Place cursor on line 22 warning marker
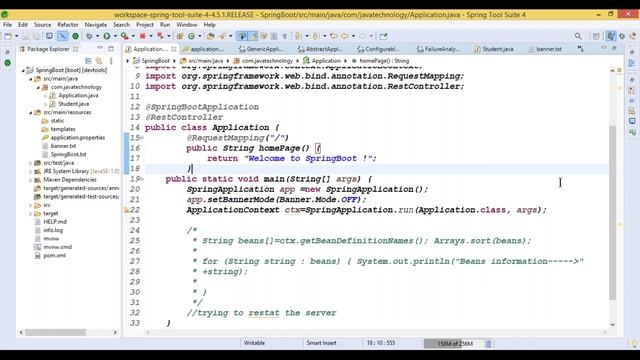 point(127,210)
